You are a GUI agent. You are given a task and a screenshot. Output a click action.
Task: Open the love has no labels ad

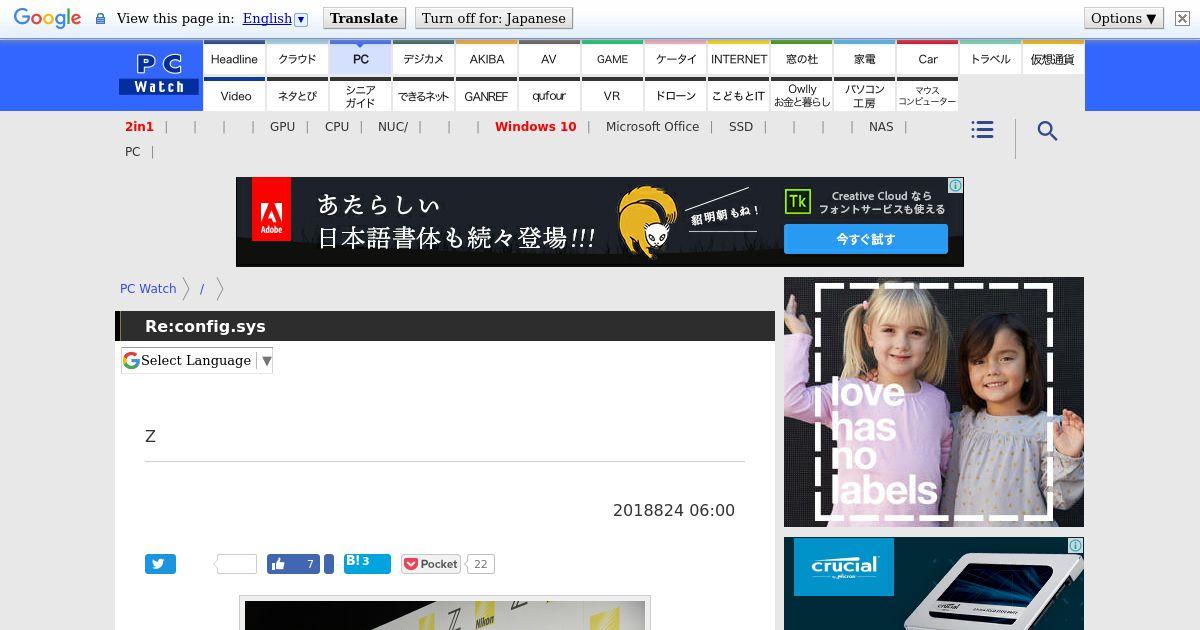(934, 402)
